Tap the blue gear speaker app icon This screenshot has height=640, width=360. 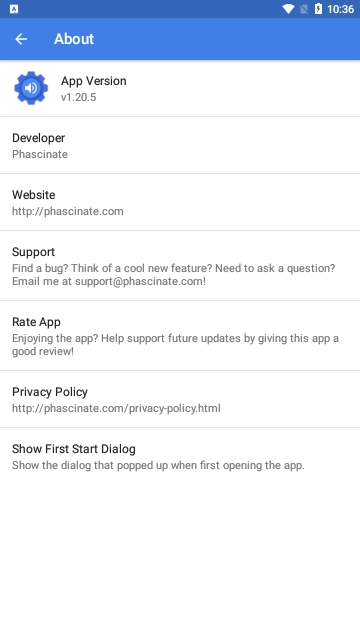tap(31, 88)
